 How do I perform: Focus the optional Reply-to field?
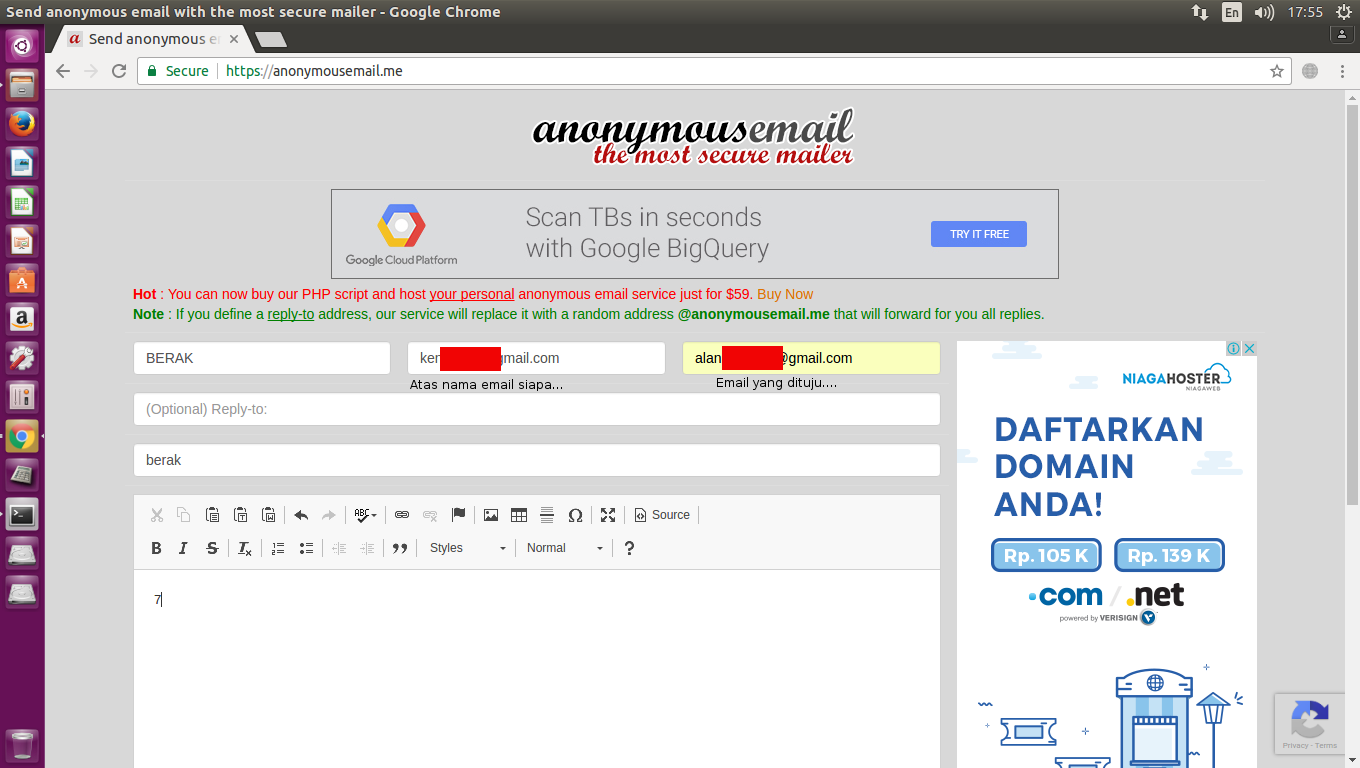click(x=537, y=409)
